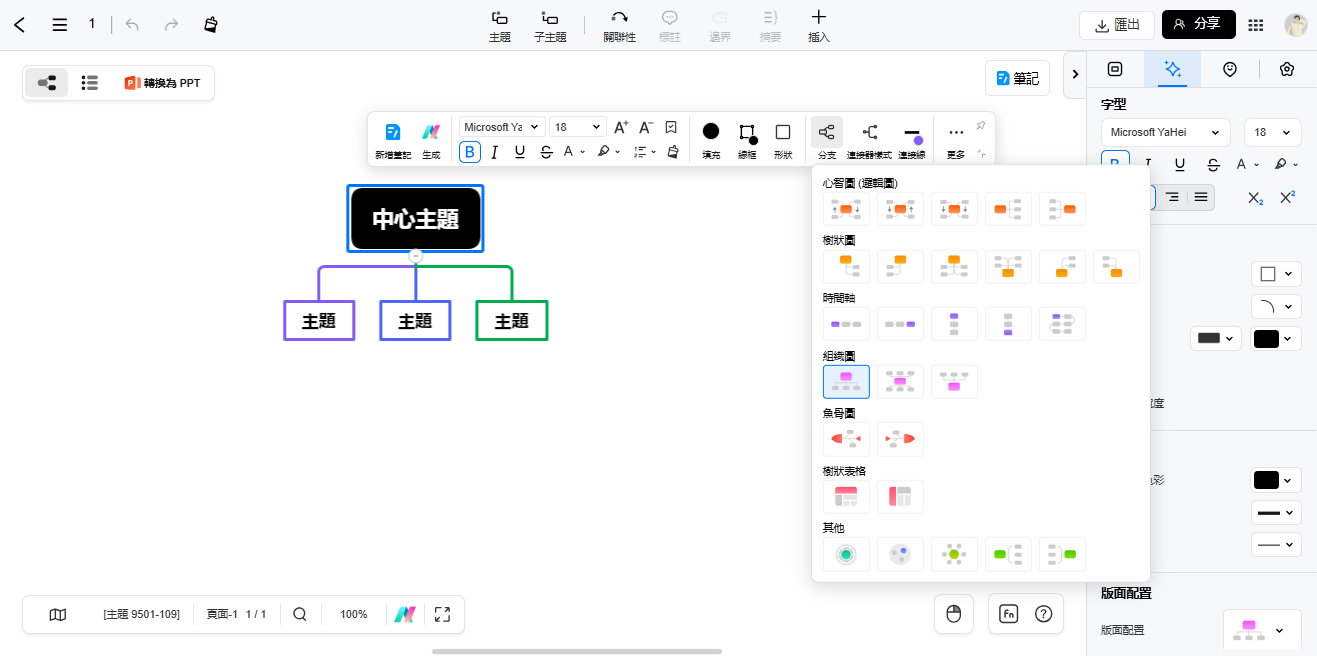Switch to the outline list view tab
This screenshot has height=656, width=1317.
90,83
